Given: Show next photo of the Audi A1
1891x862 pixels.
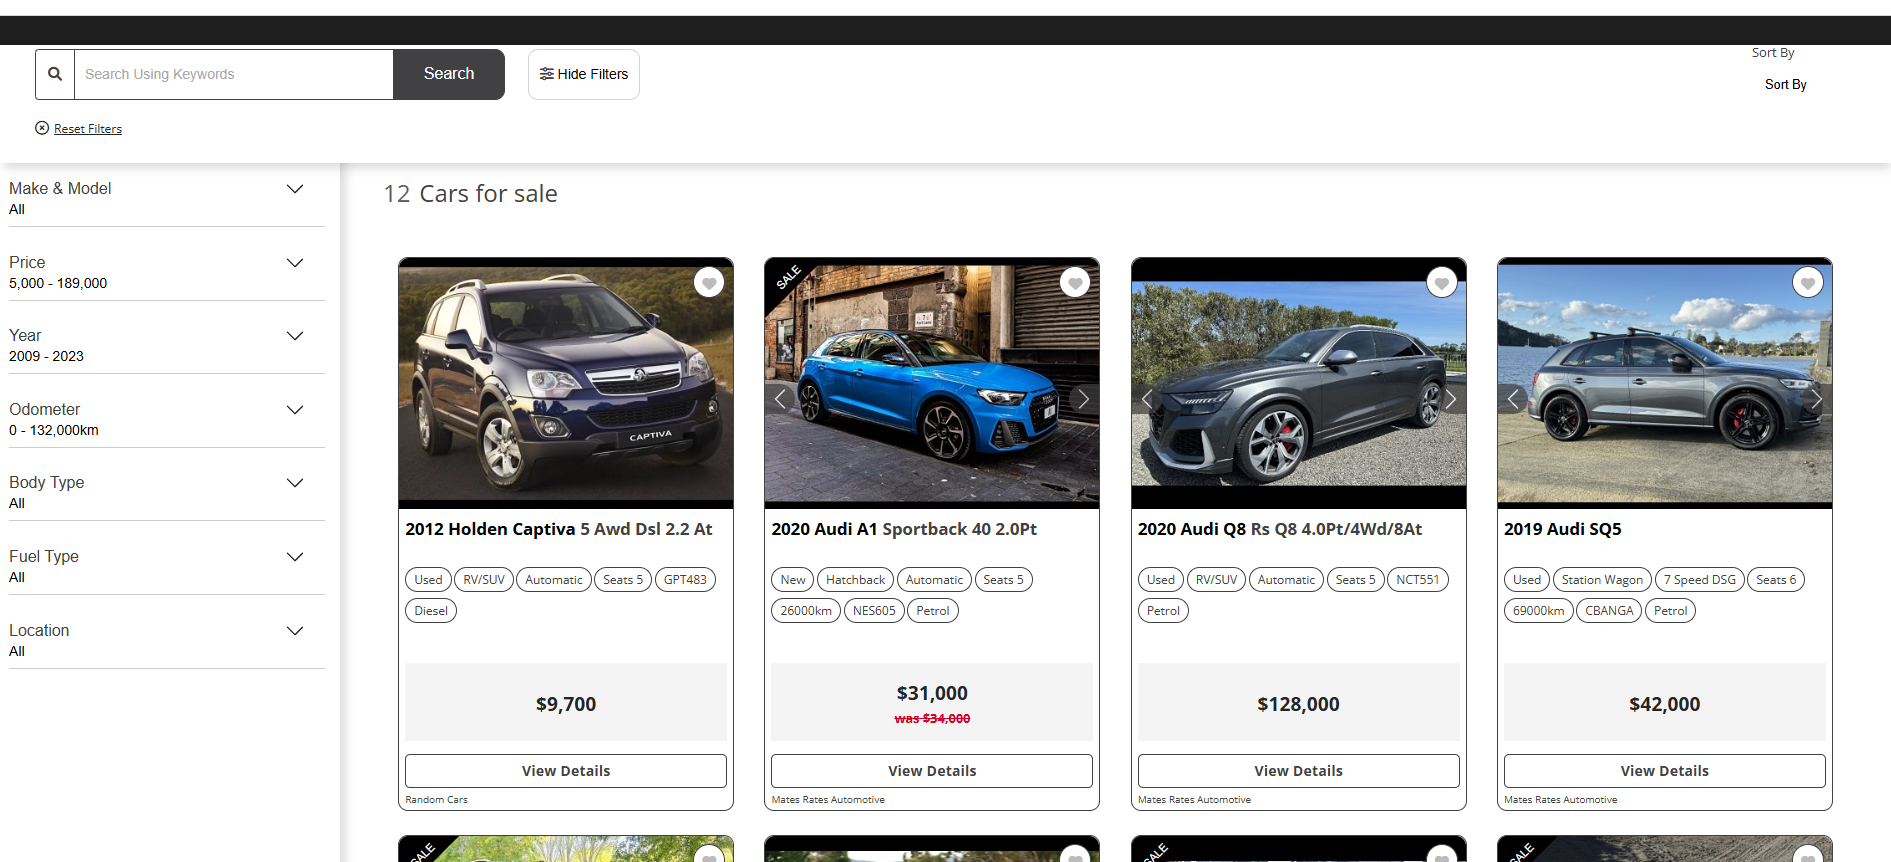Looking at the screenshot, I should point(1083,399).
